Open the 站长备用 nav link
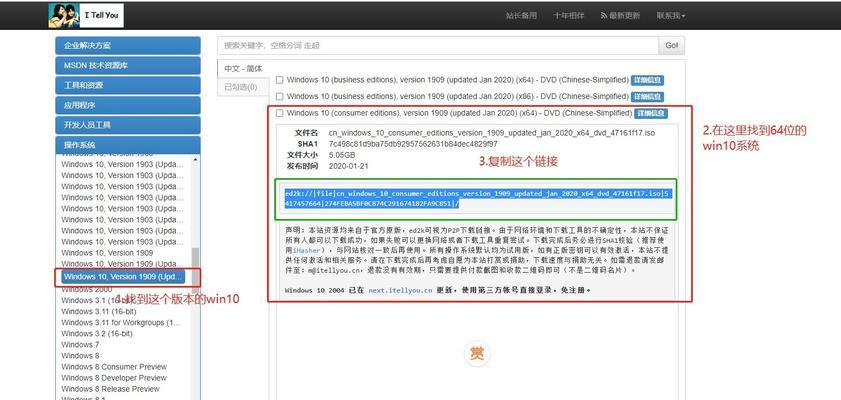This screenshot has height=400, width=841. click(521, 16)
